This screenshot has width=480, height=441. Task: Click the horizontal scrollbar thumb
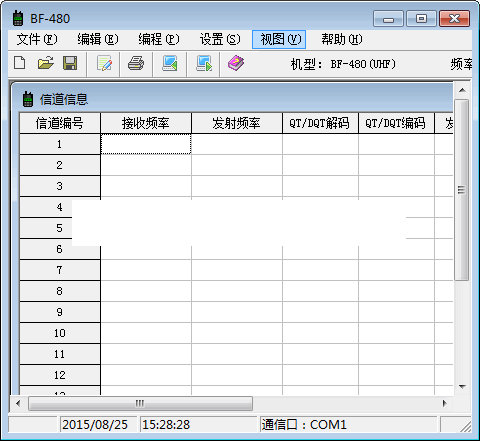[x=140, y=404]
